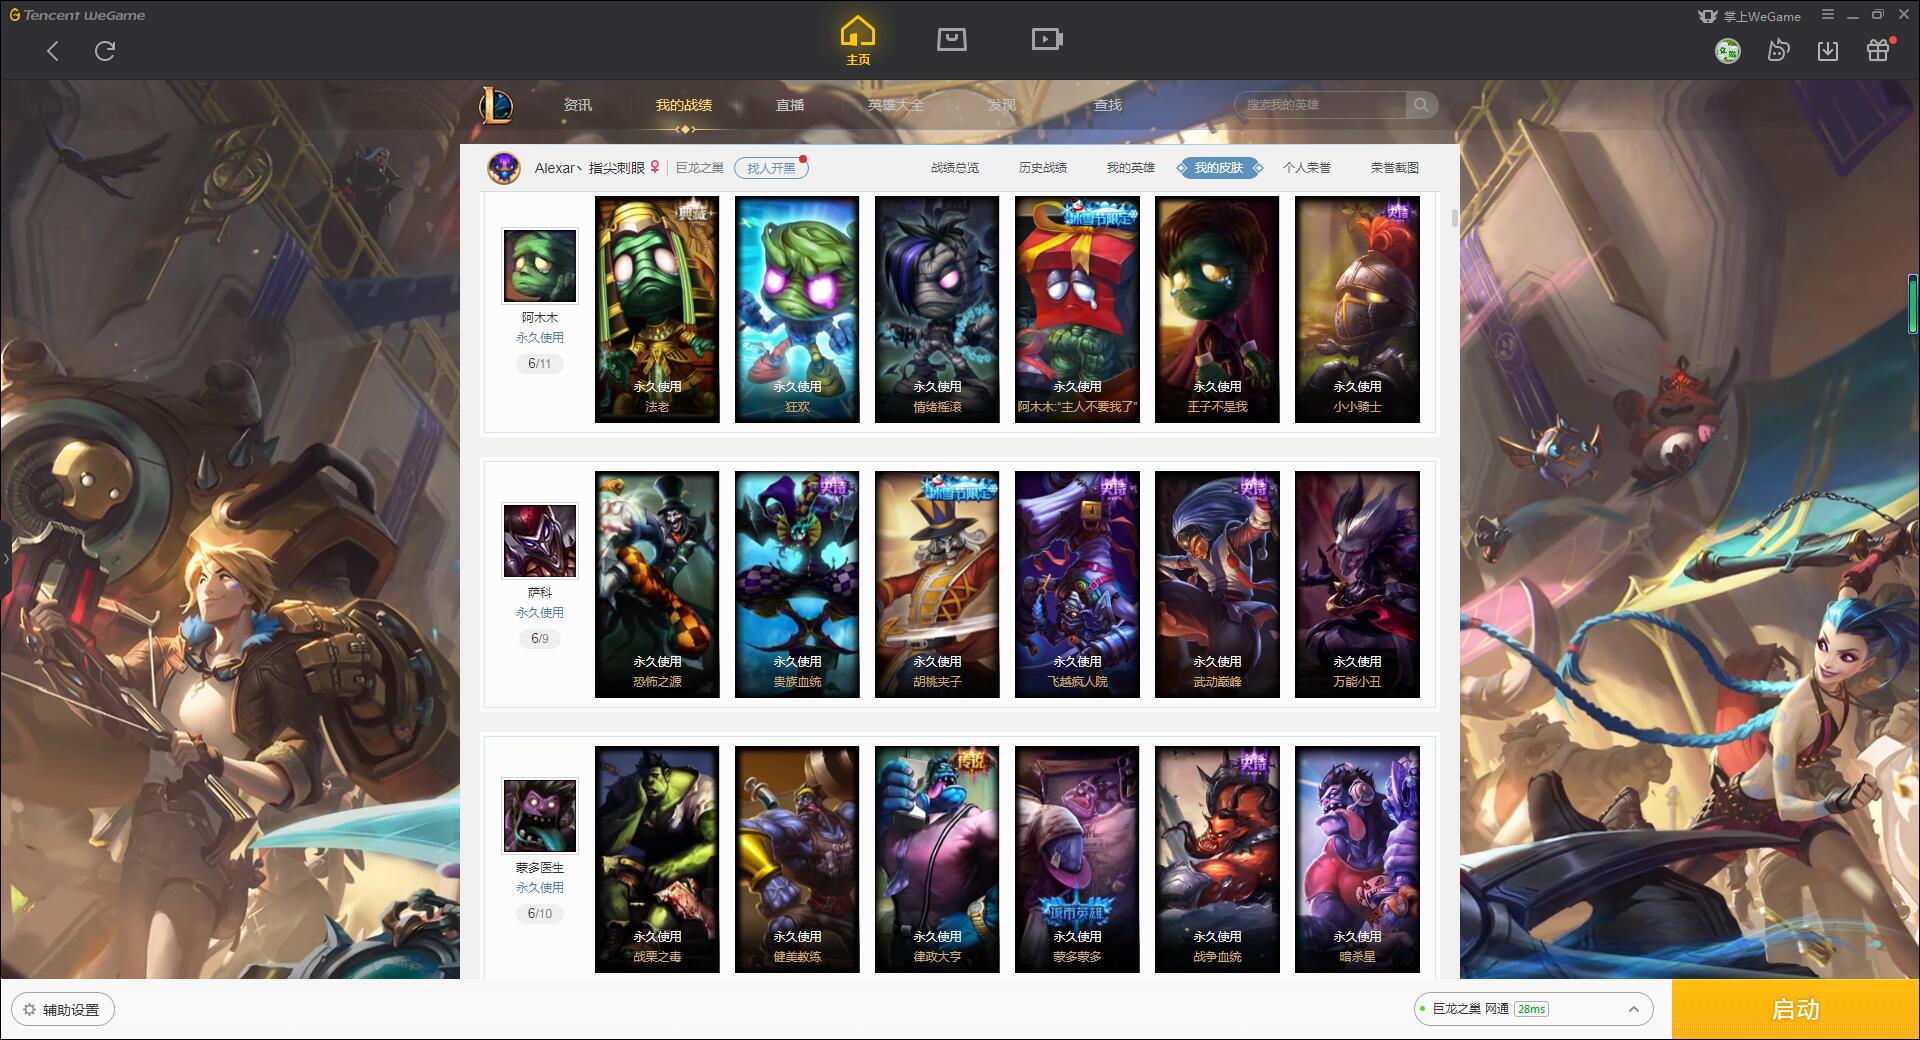Viewport: 1920px width, 1040px height.
Task: Click the 蒙多医生 champion portrait
Action: (x=540, y=816)
